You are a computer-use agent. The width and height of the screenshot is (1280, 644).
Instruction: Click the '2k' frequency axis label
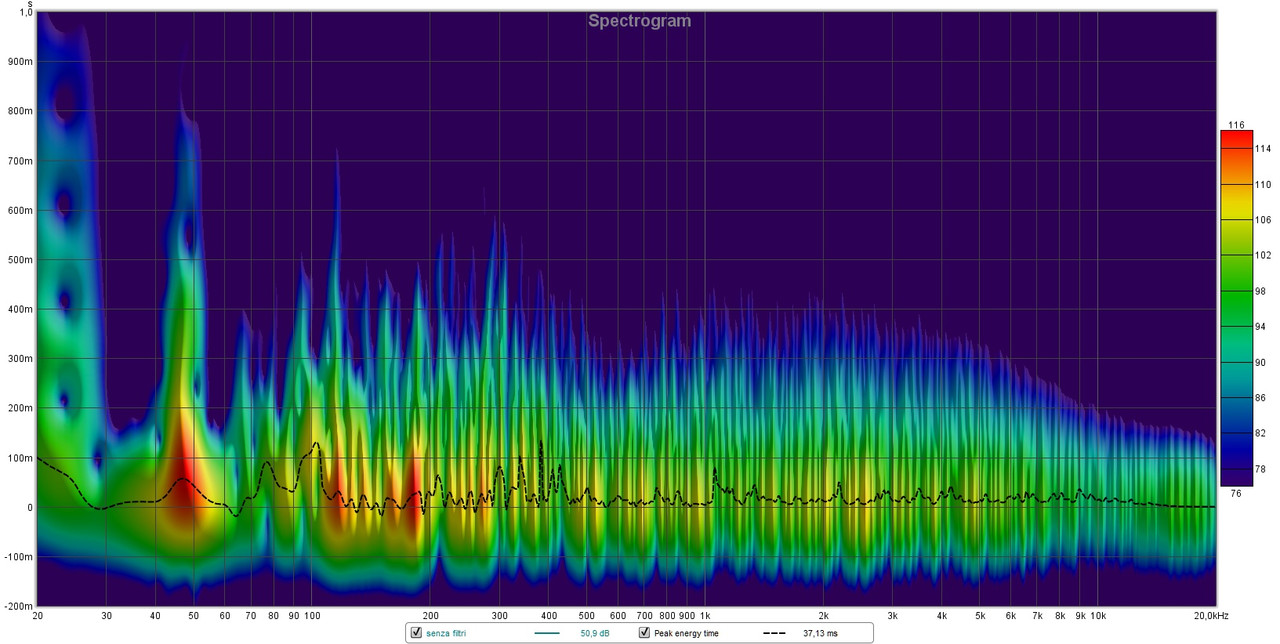tap(824, 615)
